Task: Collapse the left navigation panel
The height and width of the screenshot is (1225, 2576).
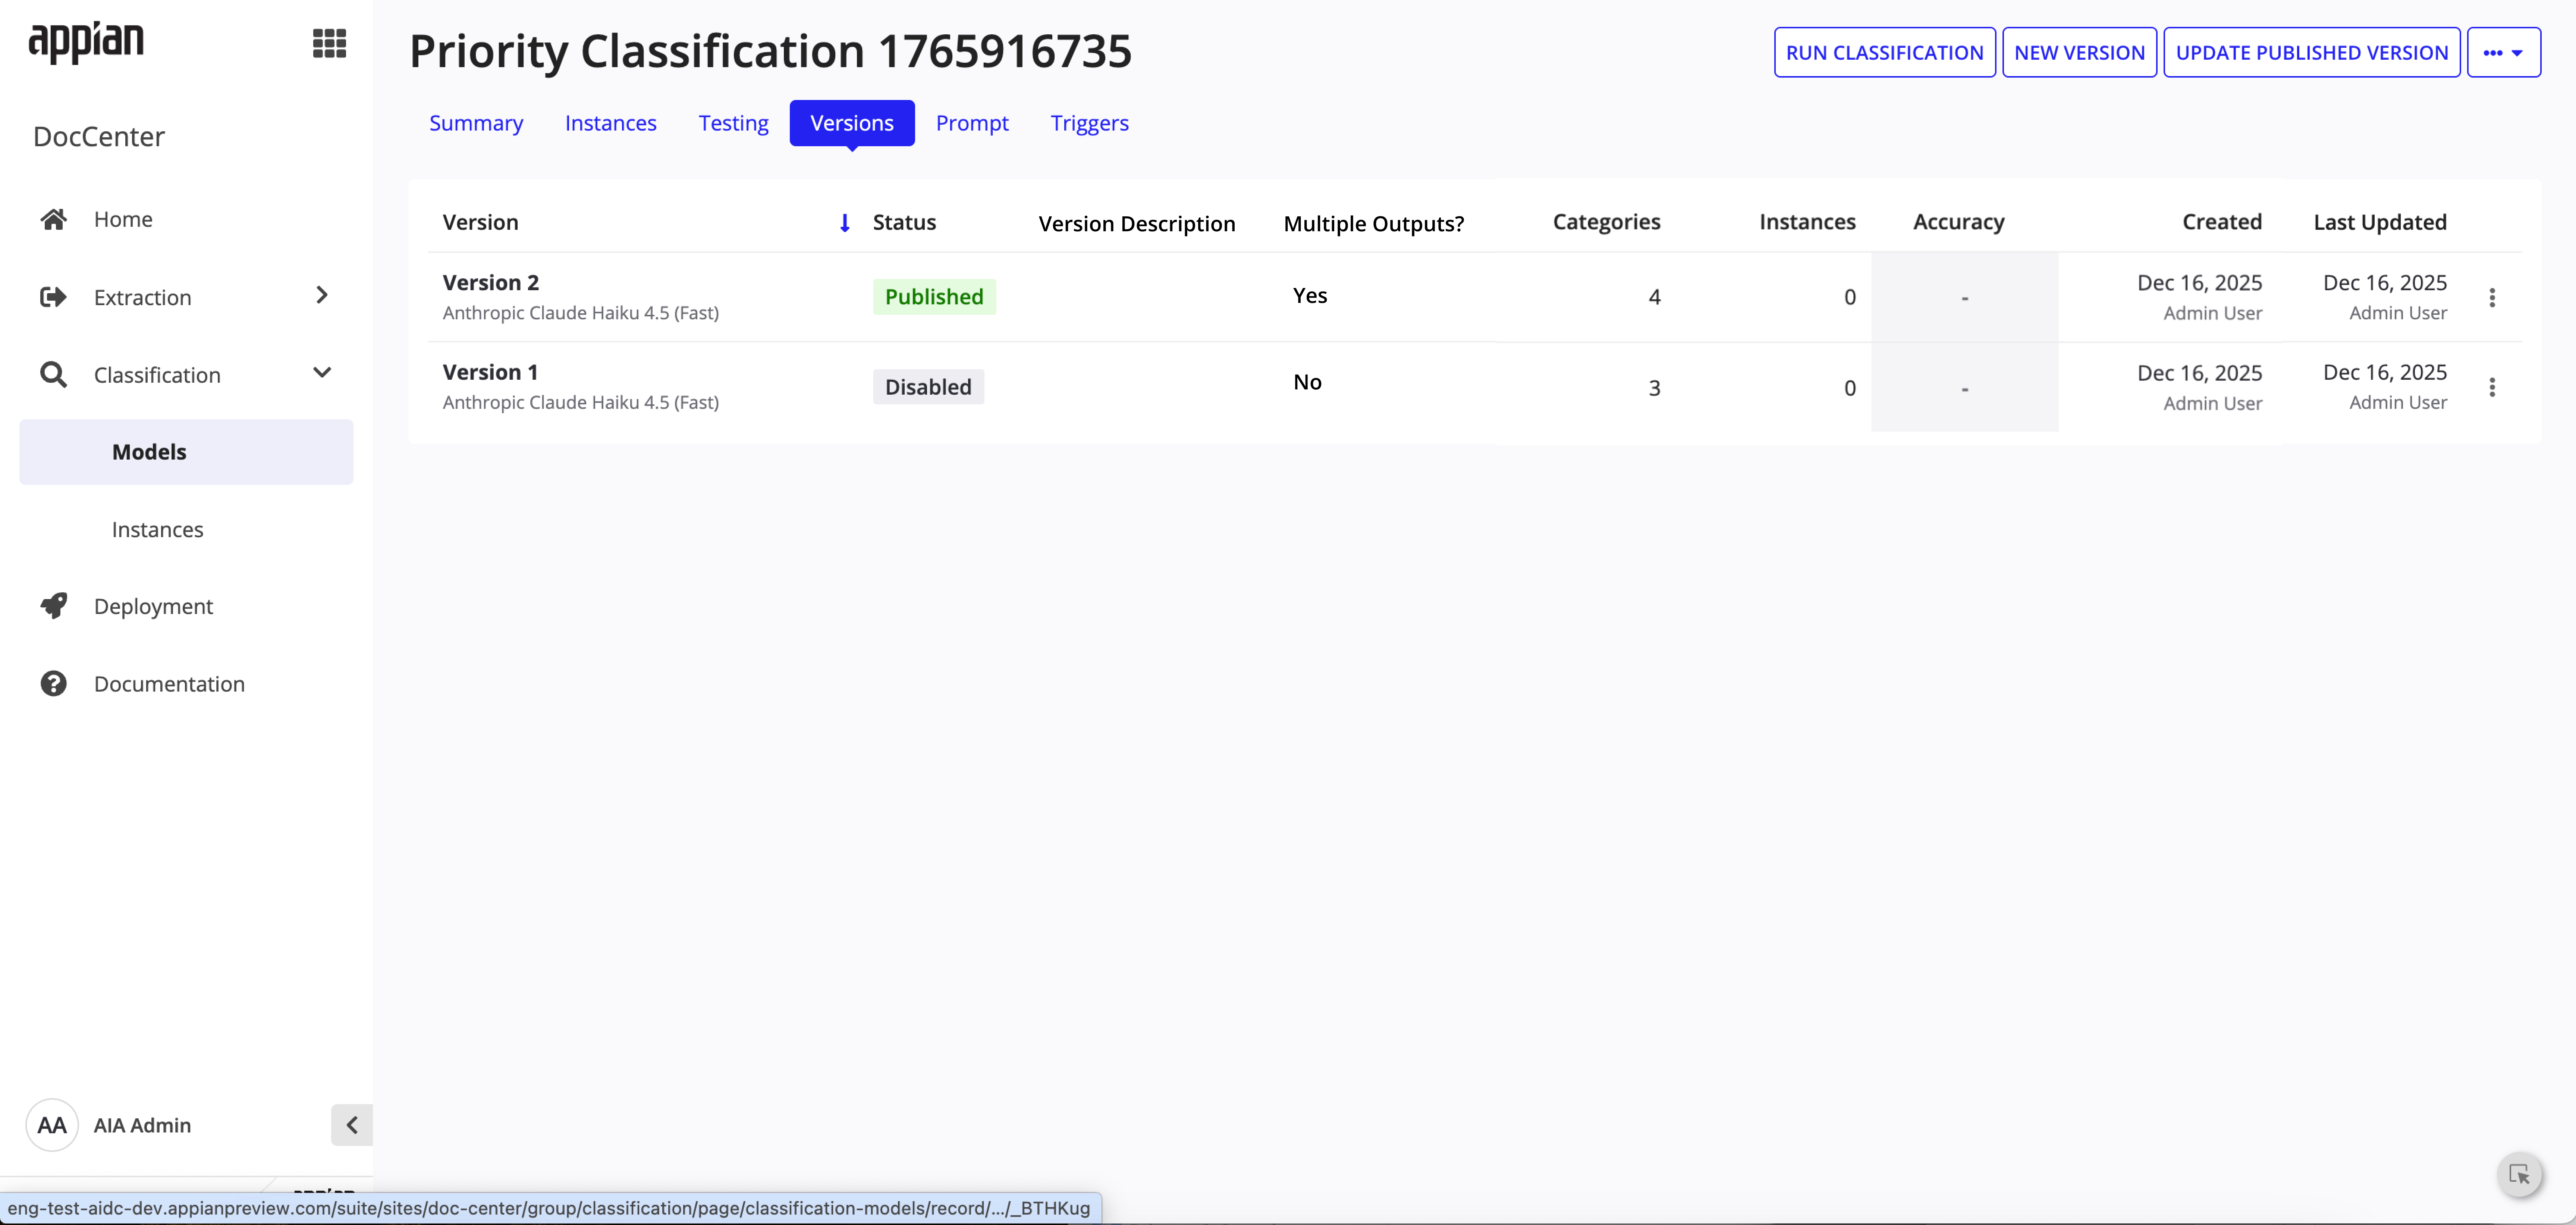Action: pyautogui.click(x=351, y=1125)
